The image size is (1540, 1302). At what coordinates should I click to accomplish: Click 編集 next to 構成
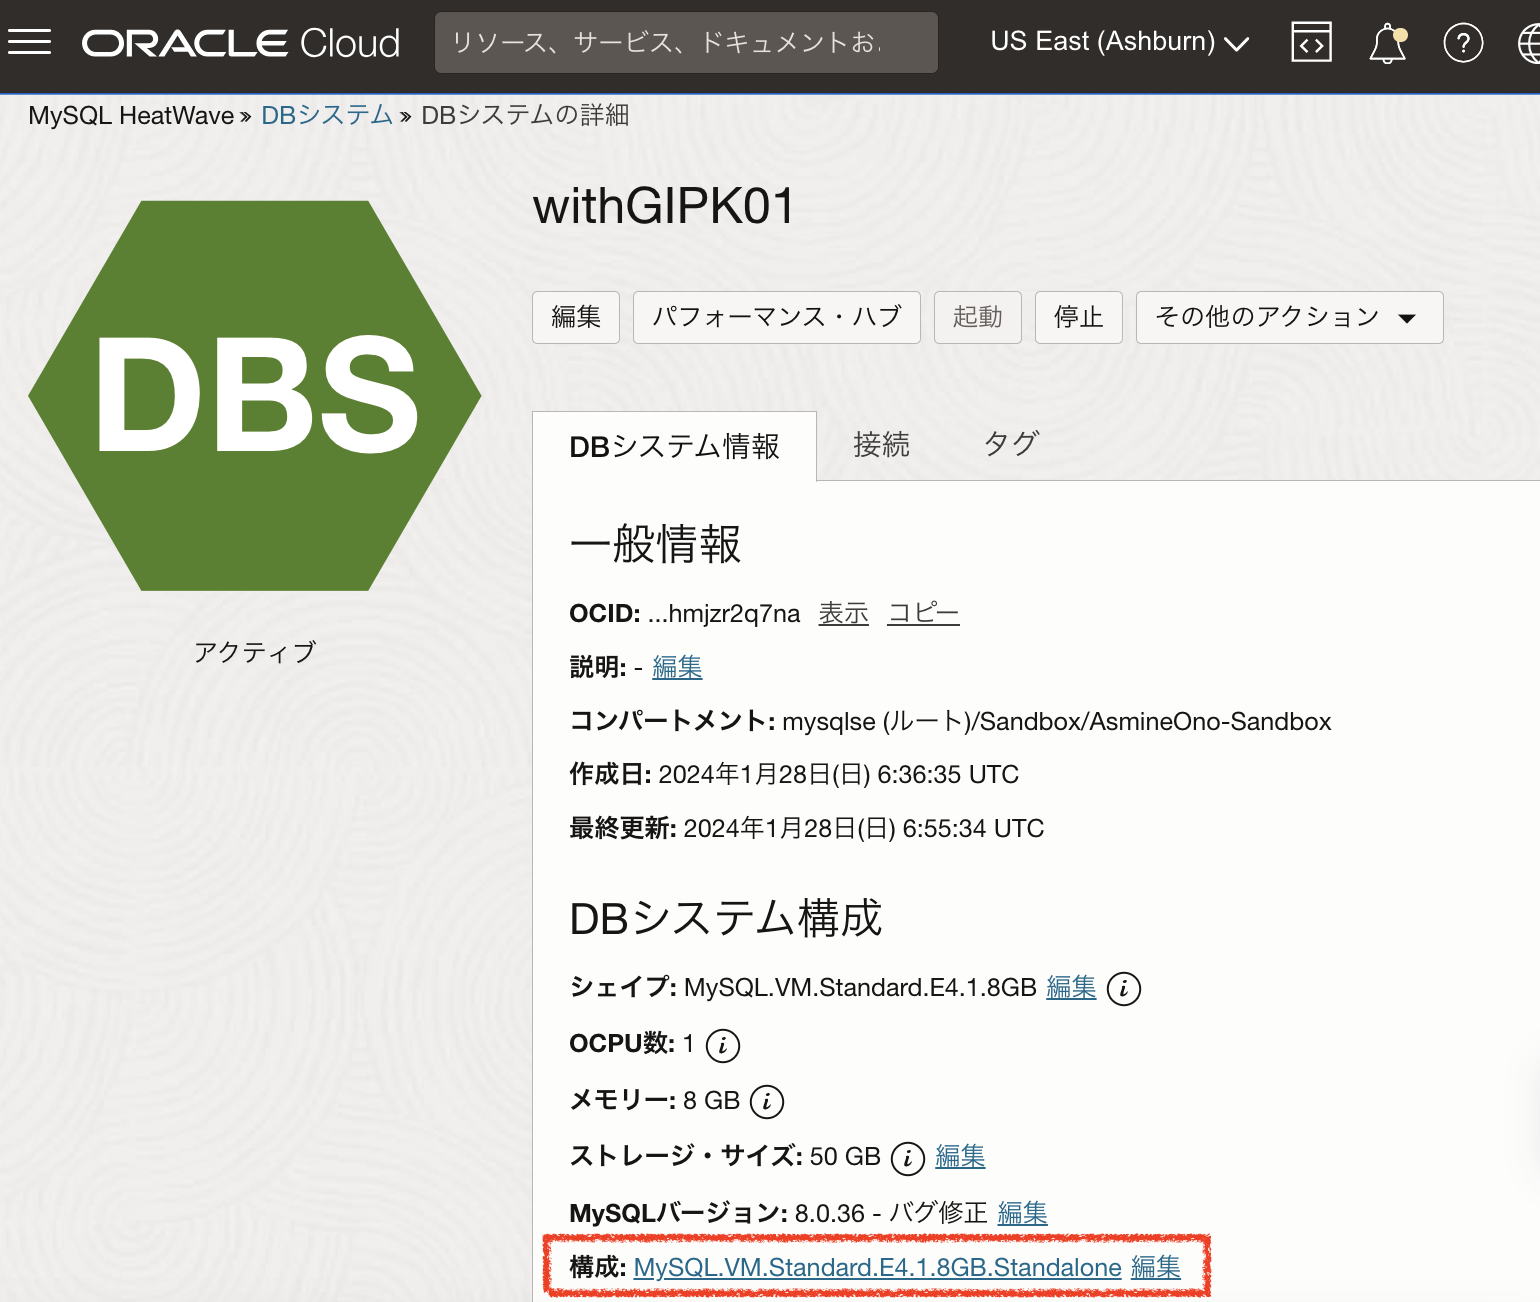(x=1156, y=1268)
